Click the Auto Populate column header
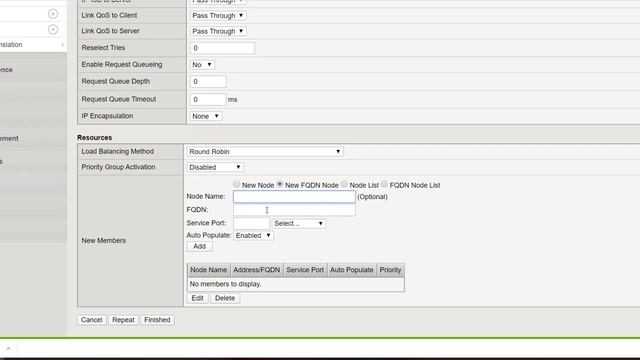Image resolution: width=640 pixels, height=360 pixels. 352,270
